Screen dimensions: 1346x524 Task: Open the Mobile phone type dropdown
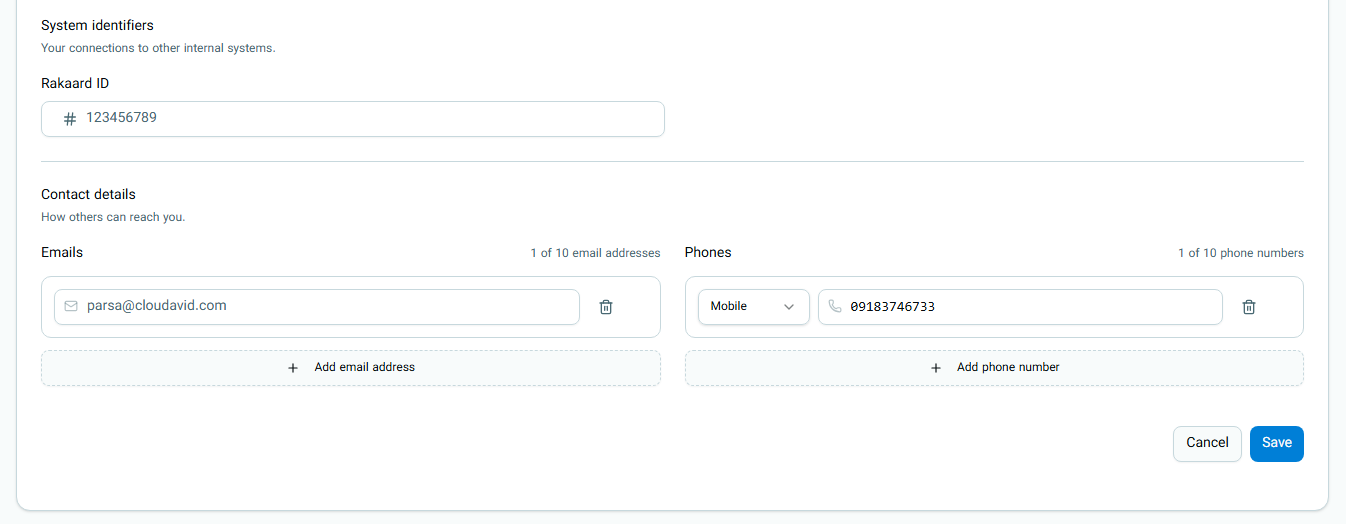point(753,307)
